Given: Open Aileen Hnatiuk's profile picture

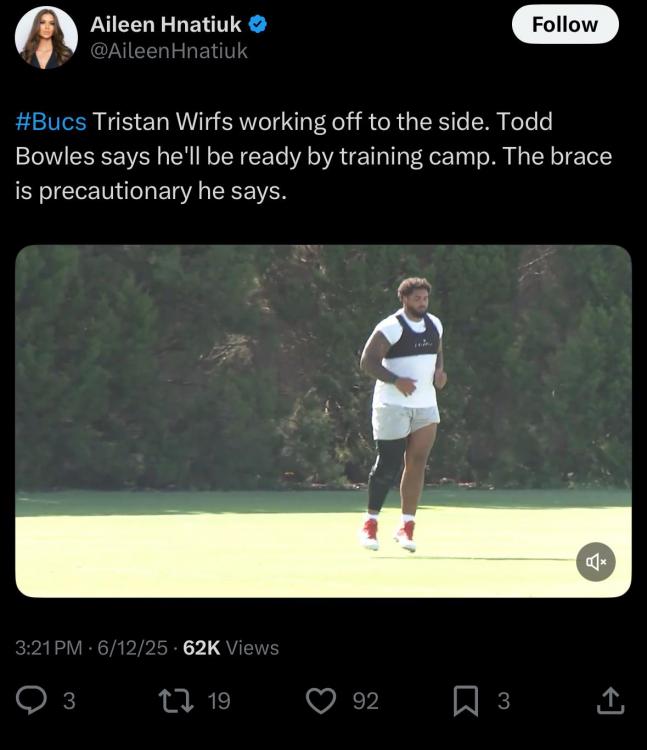Looking at the screenshot, I should pyautogui.click(x=46, y=37).
